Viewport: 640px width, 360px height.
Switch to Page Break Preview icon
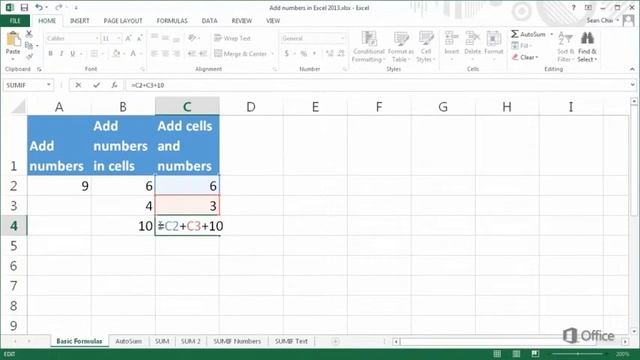click(535, 353)
